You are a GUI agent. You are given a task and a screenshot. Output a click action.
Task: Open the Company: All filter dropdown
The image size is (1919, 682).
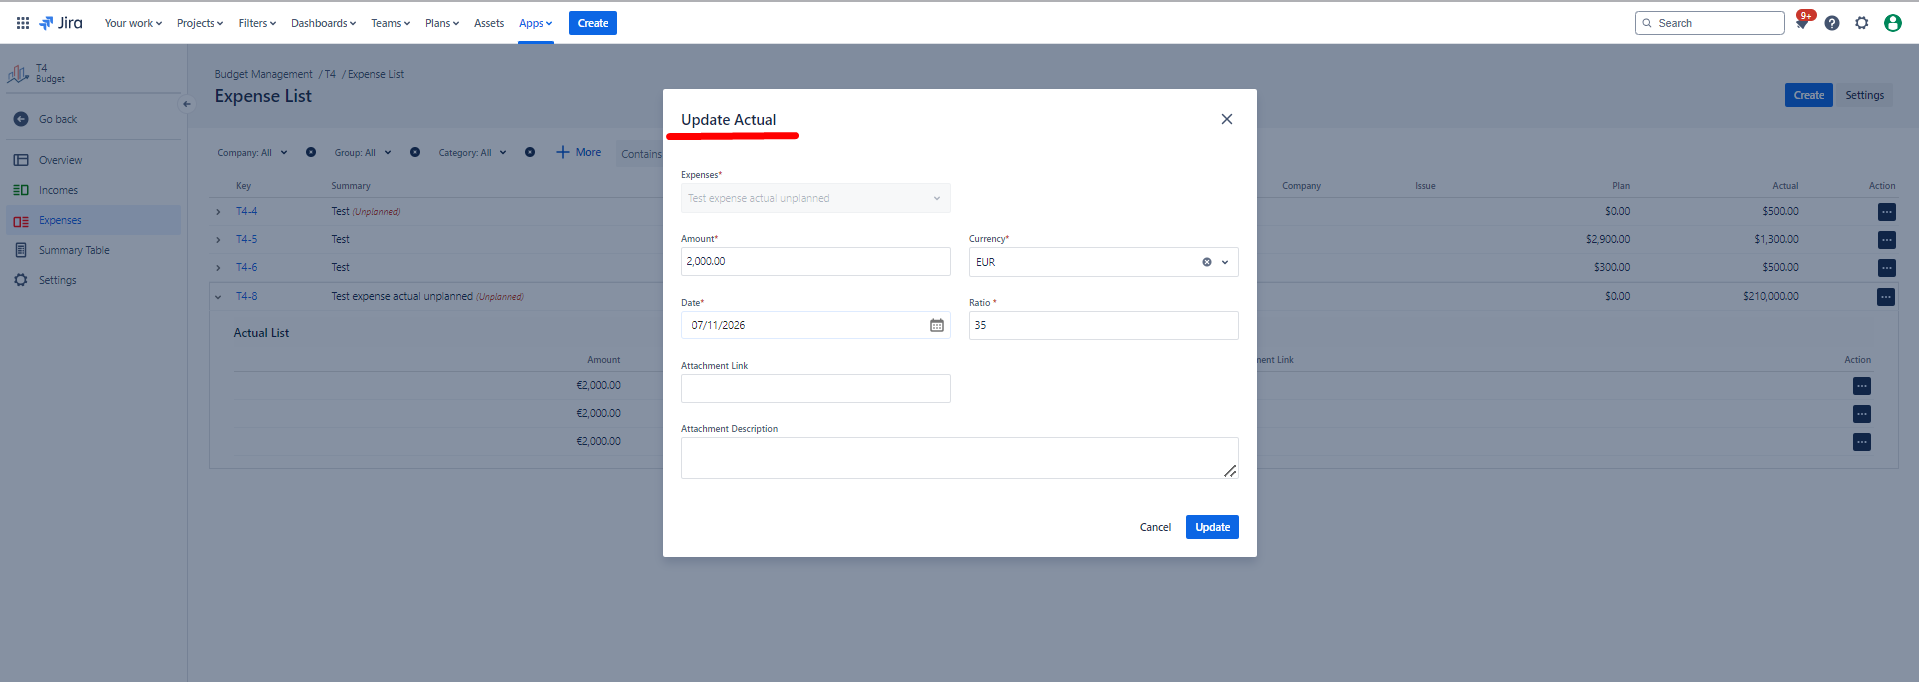pyautogui.click(x=253, y=153)
